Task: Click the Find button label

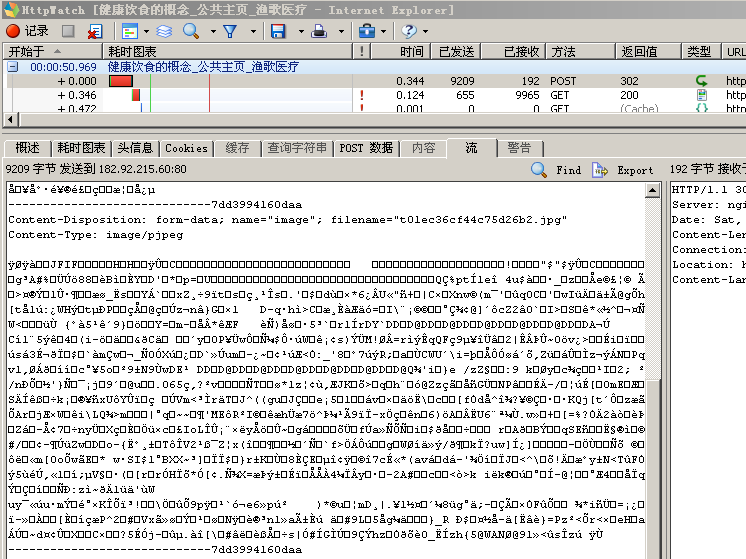Action: (569, 170)
